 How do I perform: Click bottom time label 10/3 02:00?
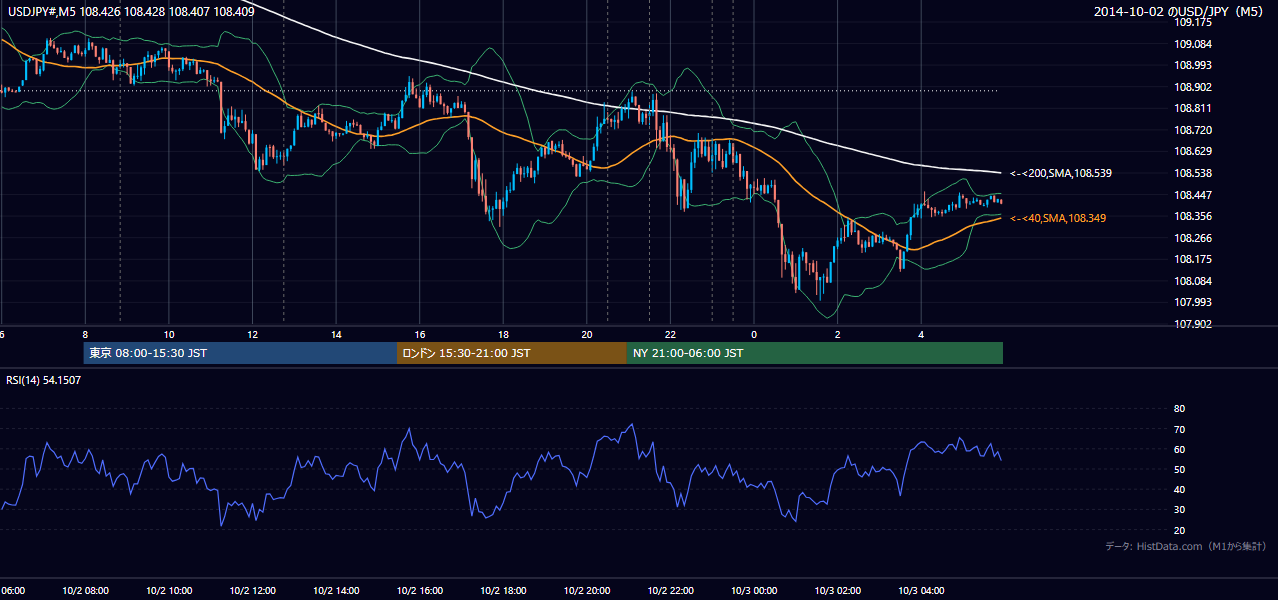tap(837, 591)
